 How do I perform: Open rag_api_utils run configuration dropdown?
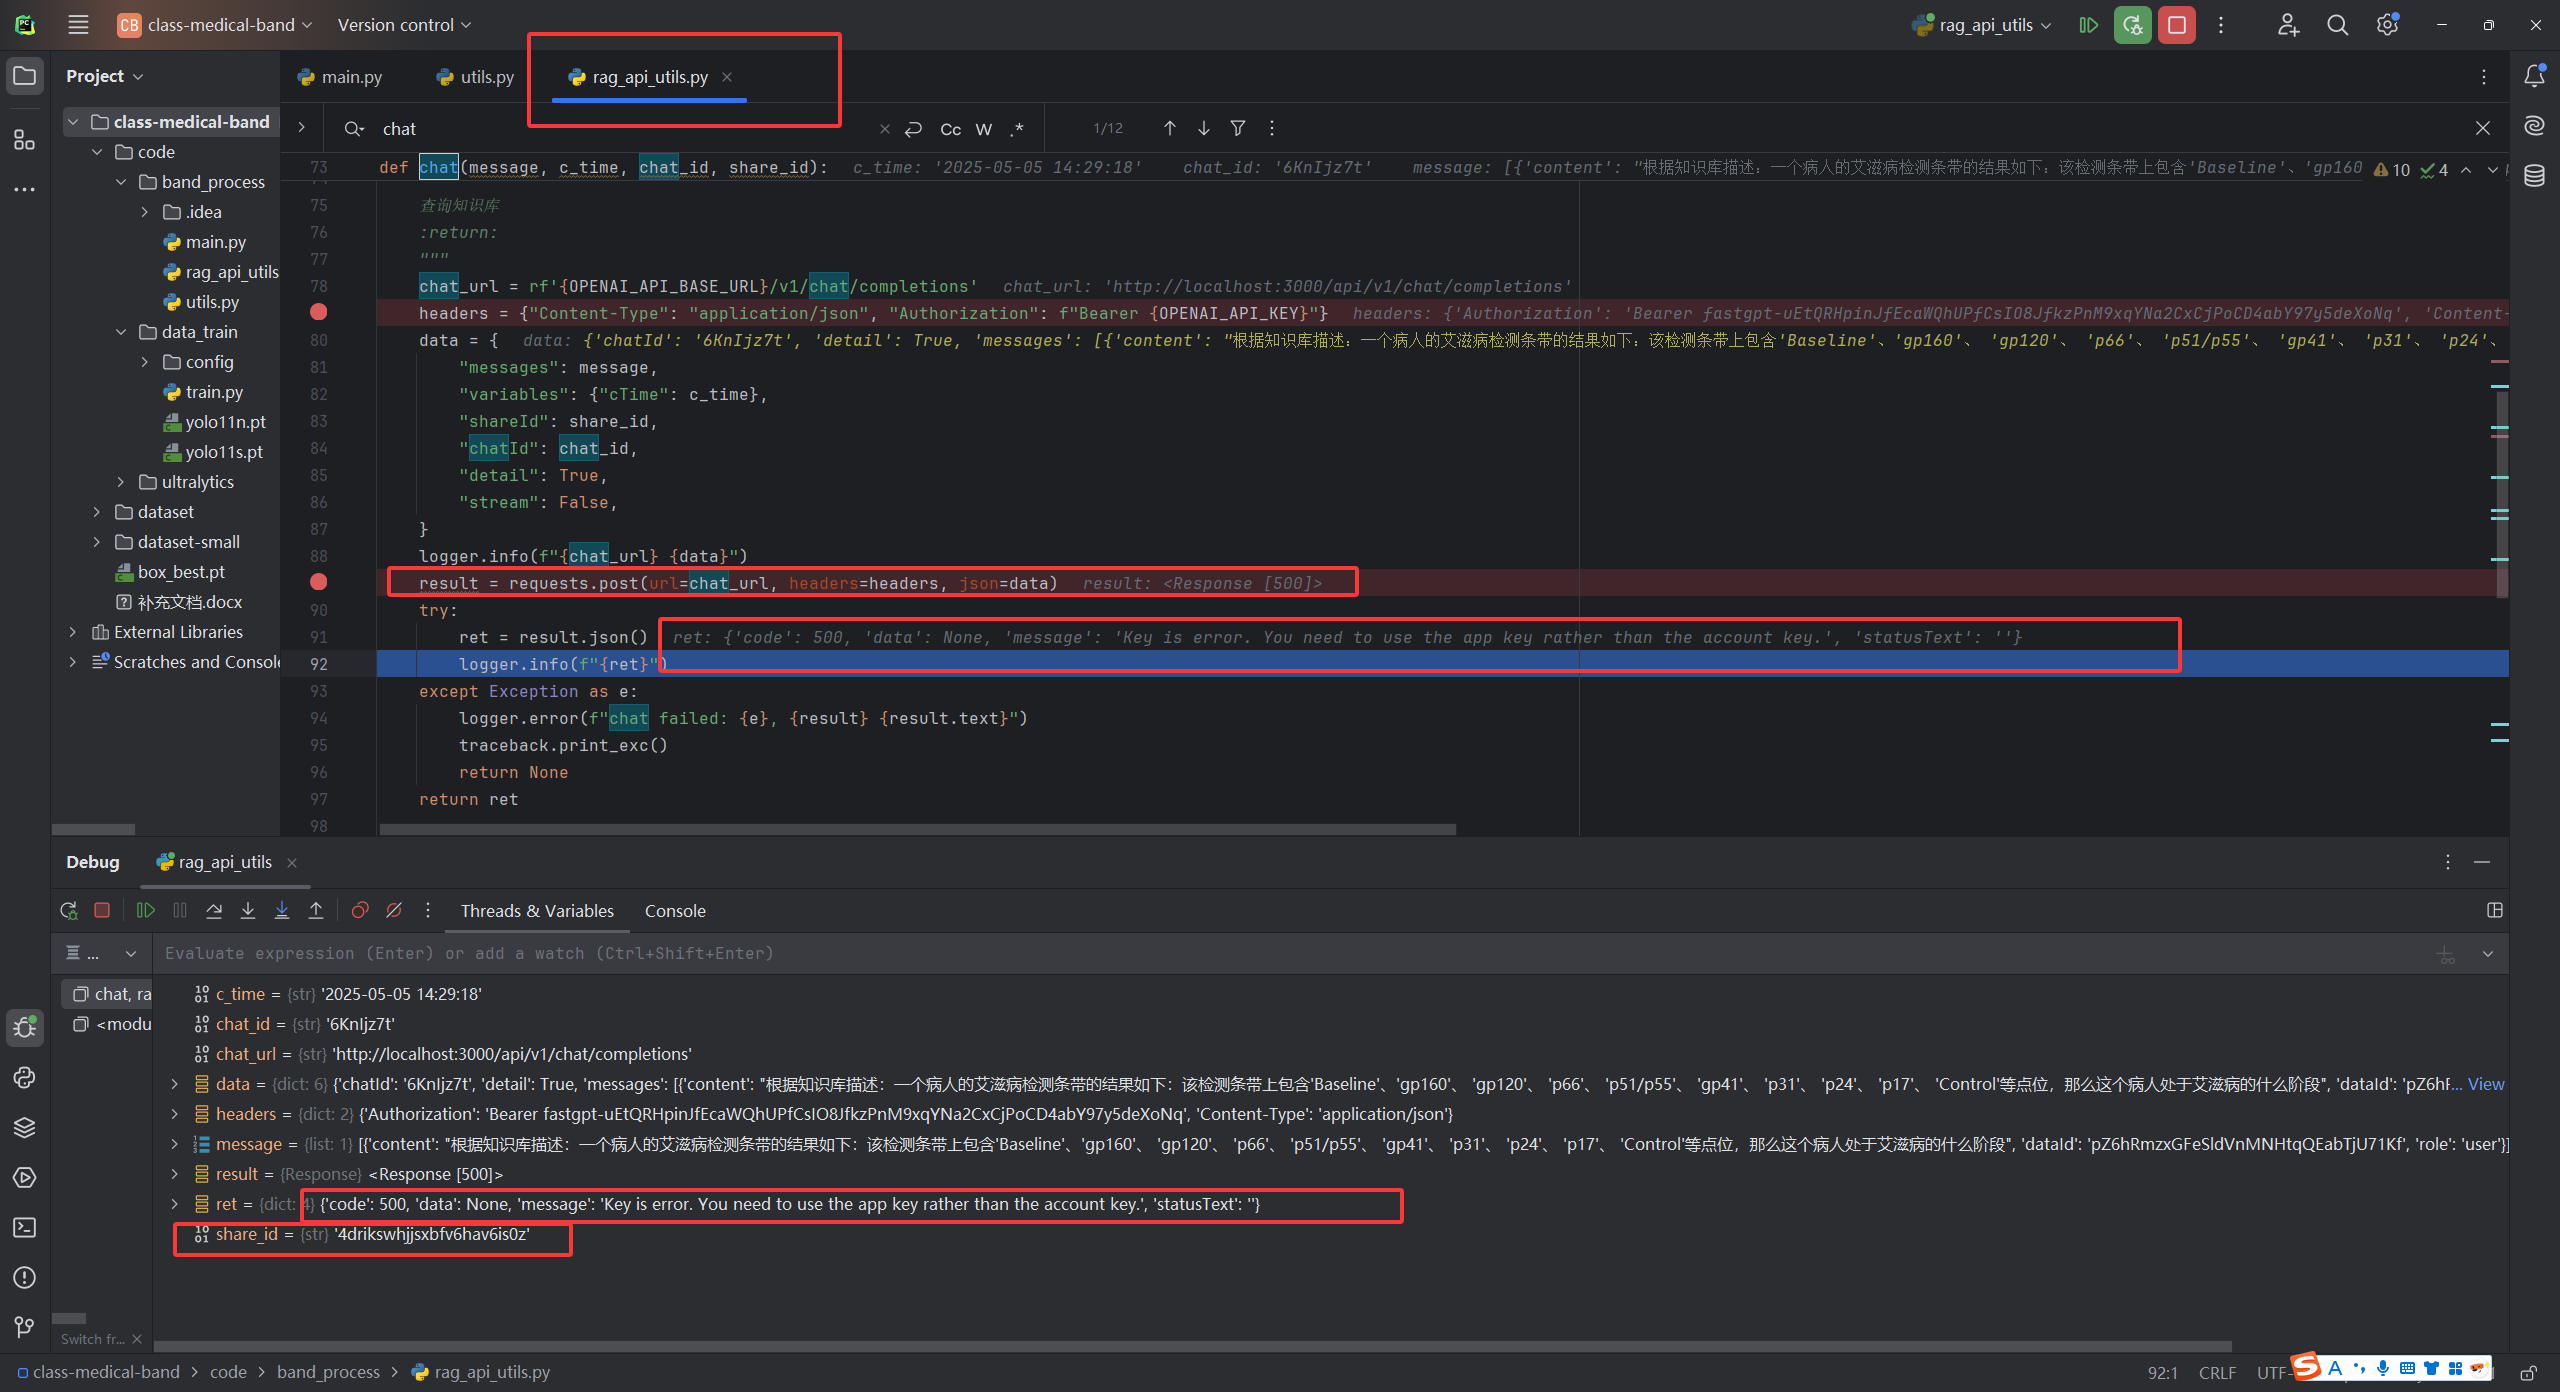[1984, 25]
